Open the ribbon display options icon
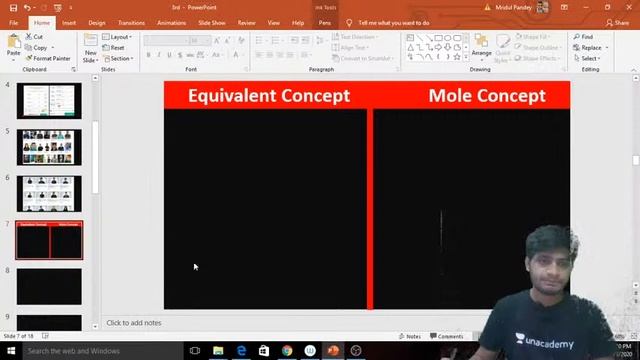 (x=564, y=7)
